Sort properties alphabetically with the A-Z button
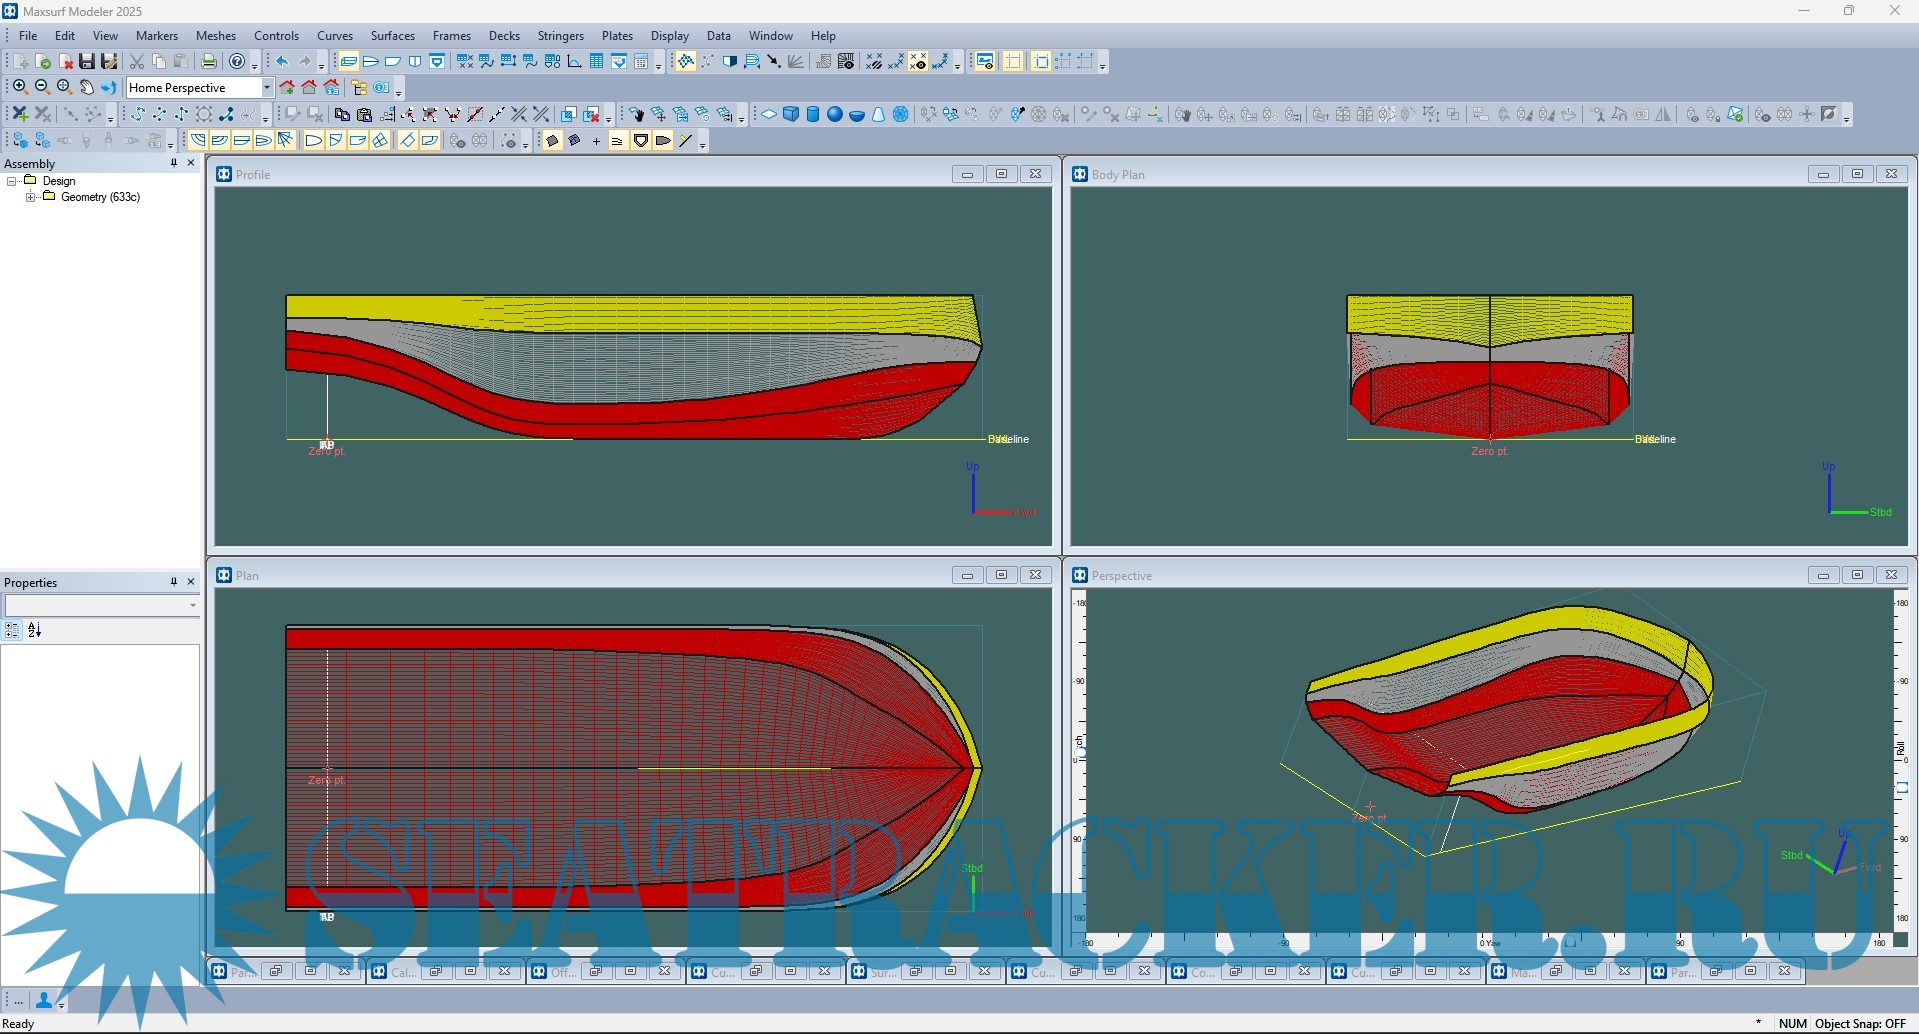The image size is (1919, 1034). 34,630
